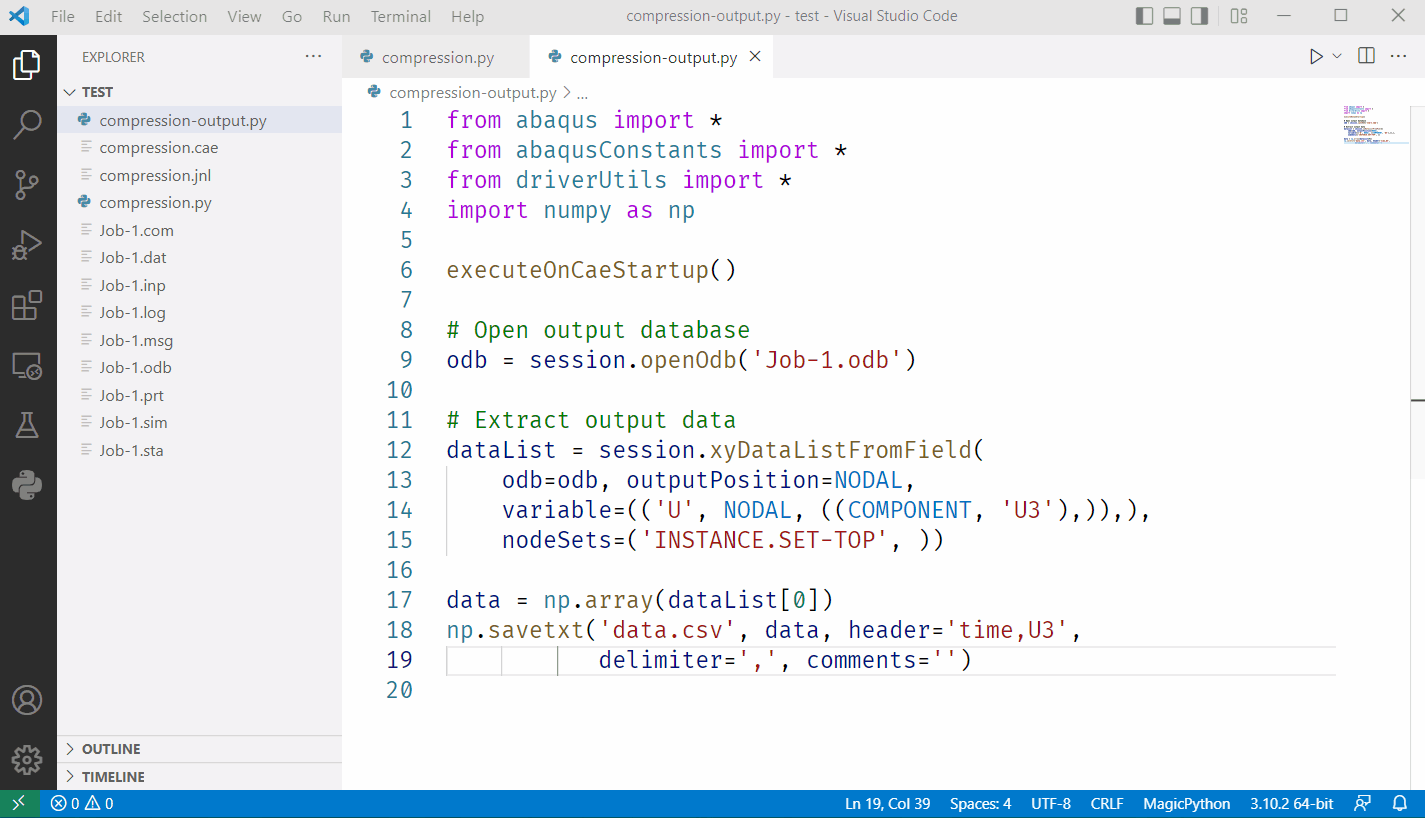Open Explorer Views and More Actions
Viewport: 1425px width, 818px height.
pos(314,57)
